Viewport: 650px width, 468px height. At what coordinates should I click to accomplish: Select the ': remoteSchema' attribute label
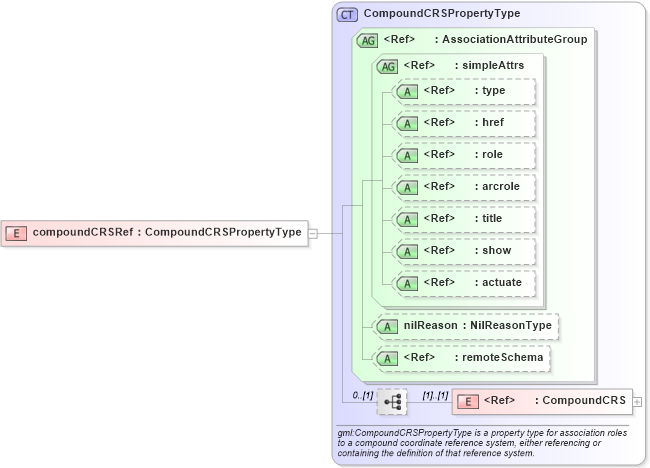click(499, 357)
